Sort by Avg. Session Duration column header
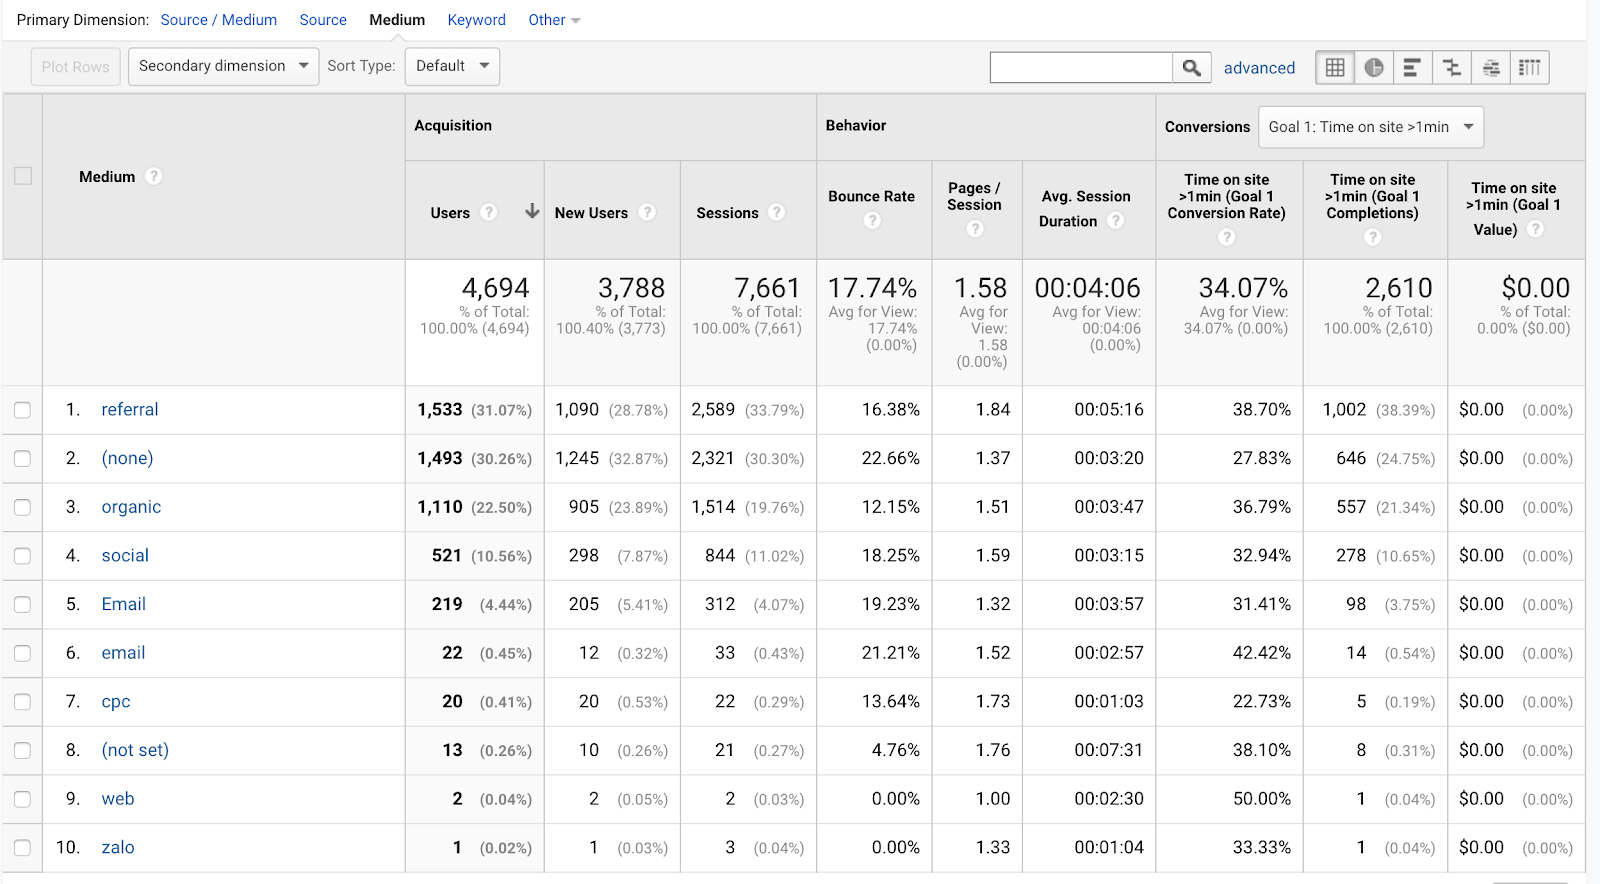The image size is (1600, 884). pyautogui.click(x=1086, y=209)
